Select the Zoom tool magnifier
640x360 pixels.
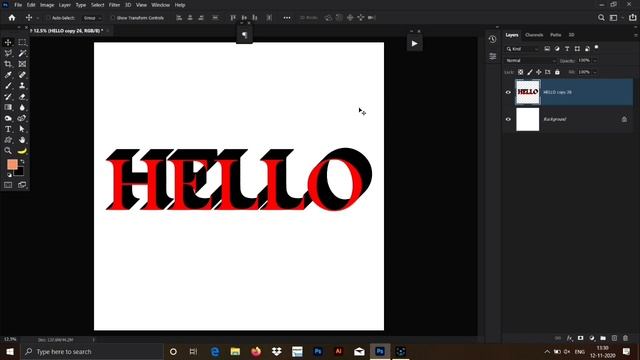8,151
